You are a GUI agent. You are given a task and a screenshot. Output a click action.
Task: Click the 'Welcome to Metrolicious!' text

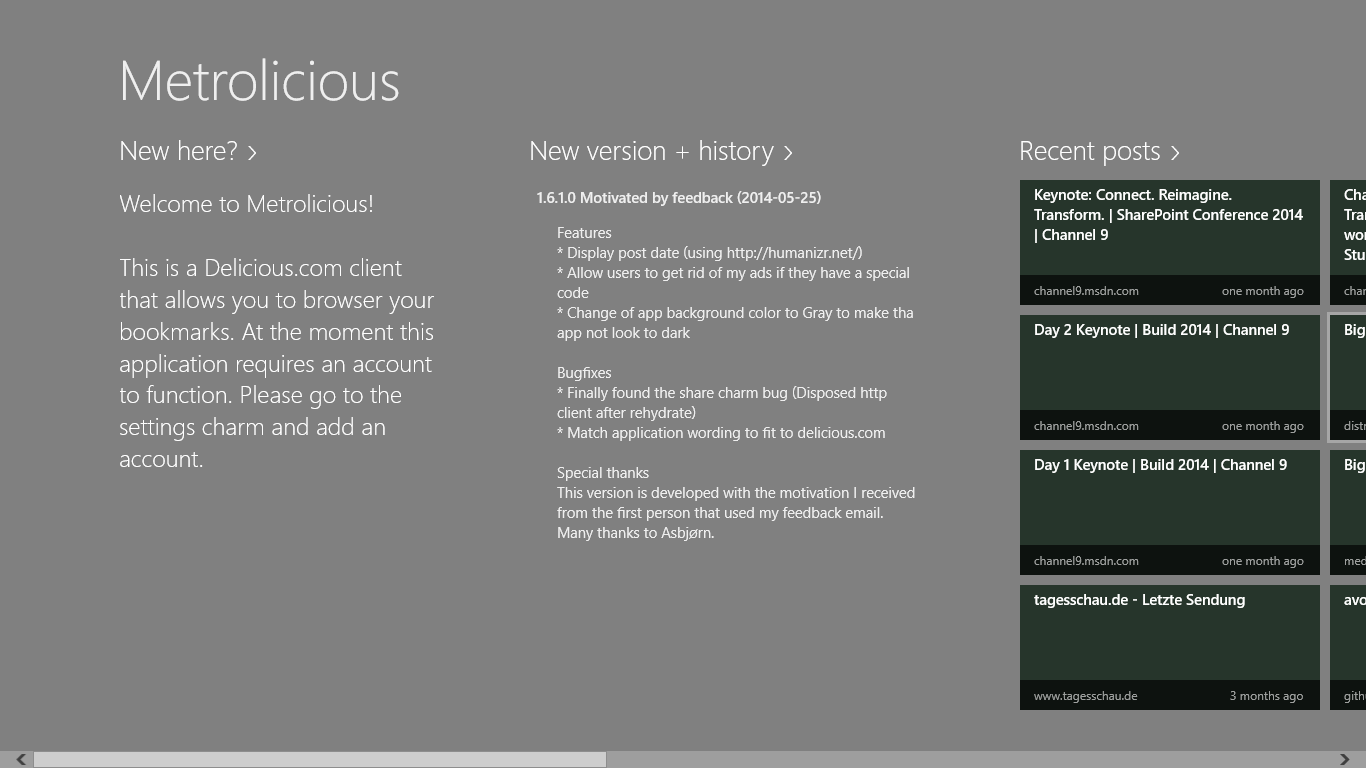click(246, 204)
